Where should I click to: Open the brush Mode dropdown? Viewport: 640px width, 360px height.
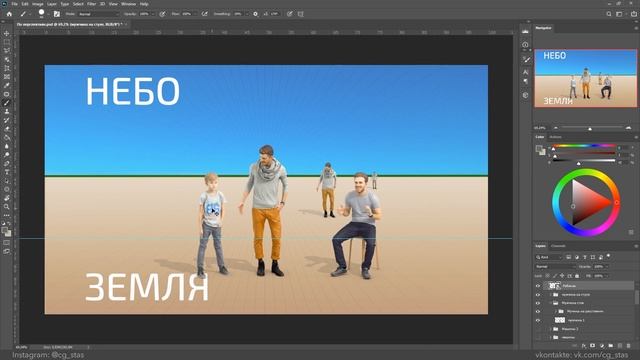point(98,14)
